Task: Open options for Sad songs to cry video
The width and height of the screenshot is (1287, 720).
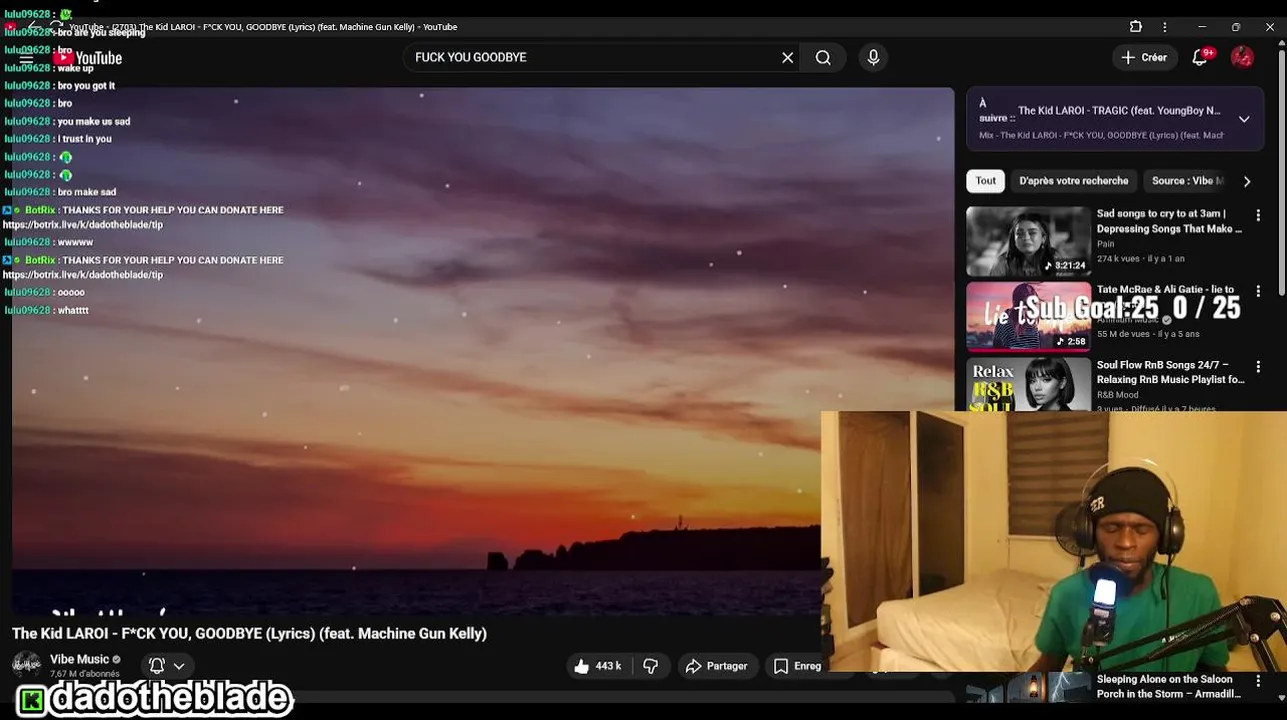Action: coord(1258,215)
